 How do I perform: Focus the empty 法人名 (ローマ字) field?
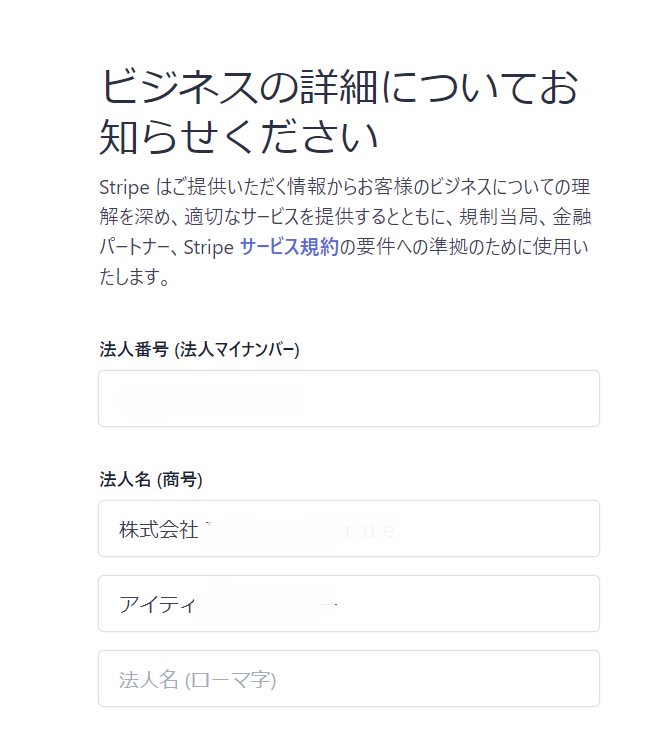pyautogui.click(x=348, y=680)
